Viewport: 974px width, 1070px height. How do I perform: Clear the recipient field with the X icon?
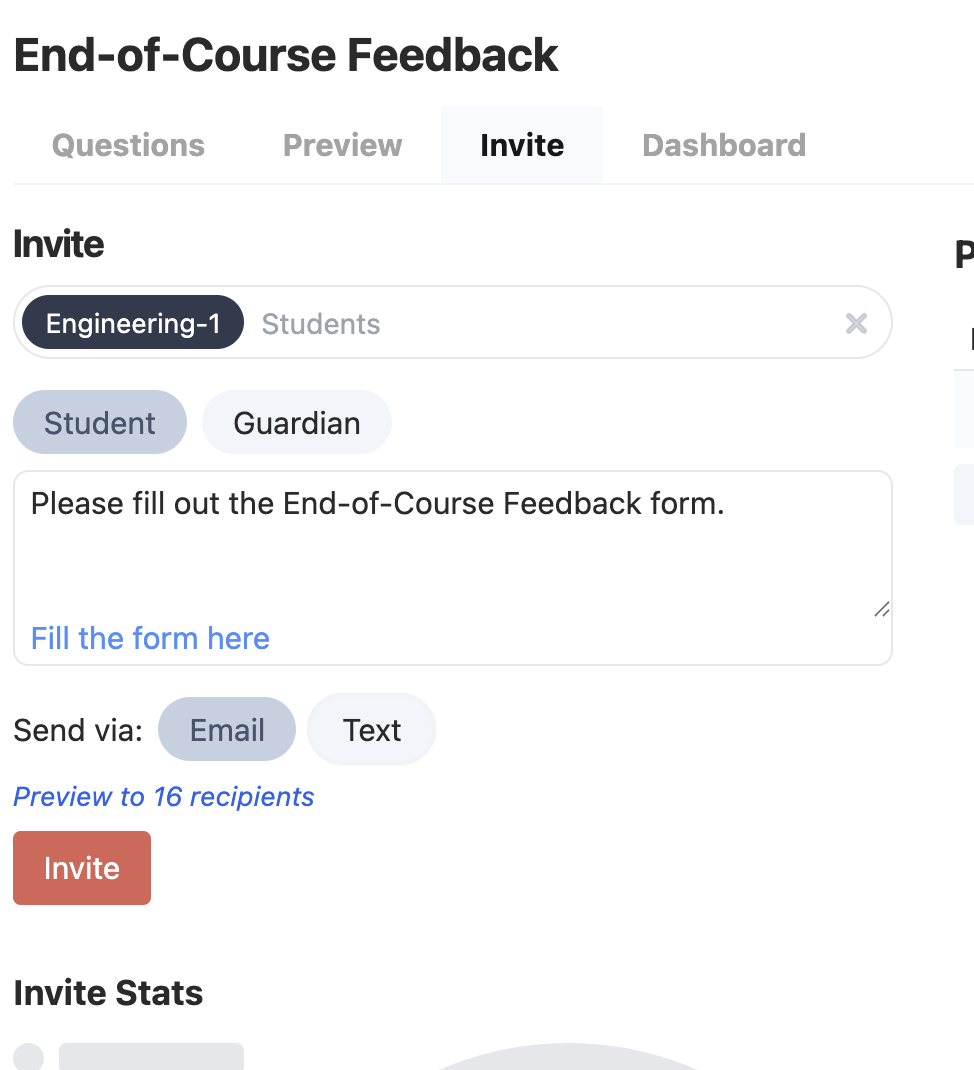pos(856,323)
